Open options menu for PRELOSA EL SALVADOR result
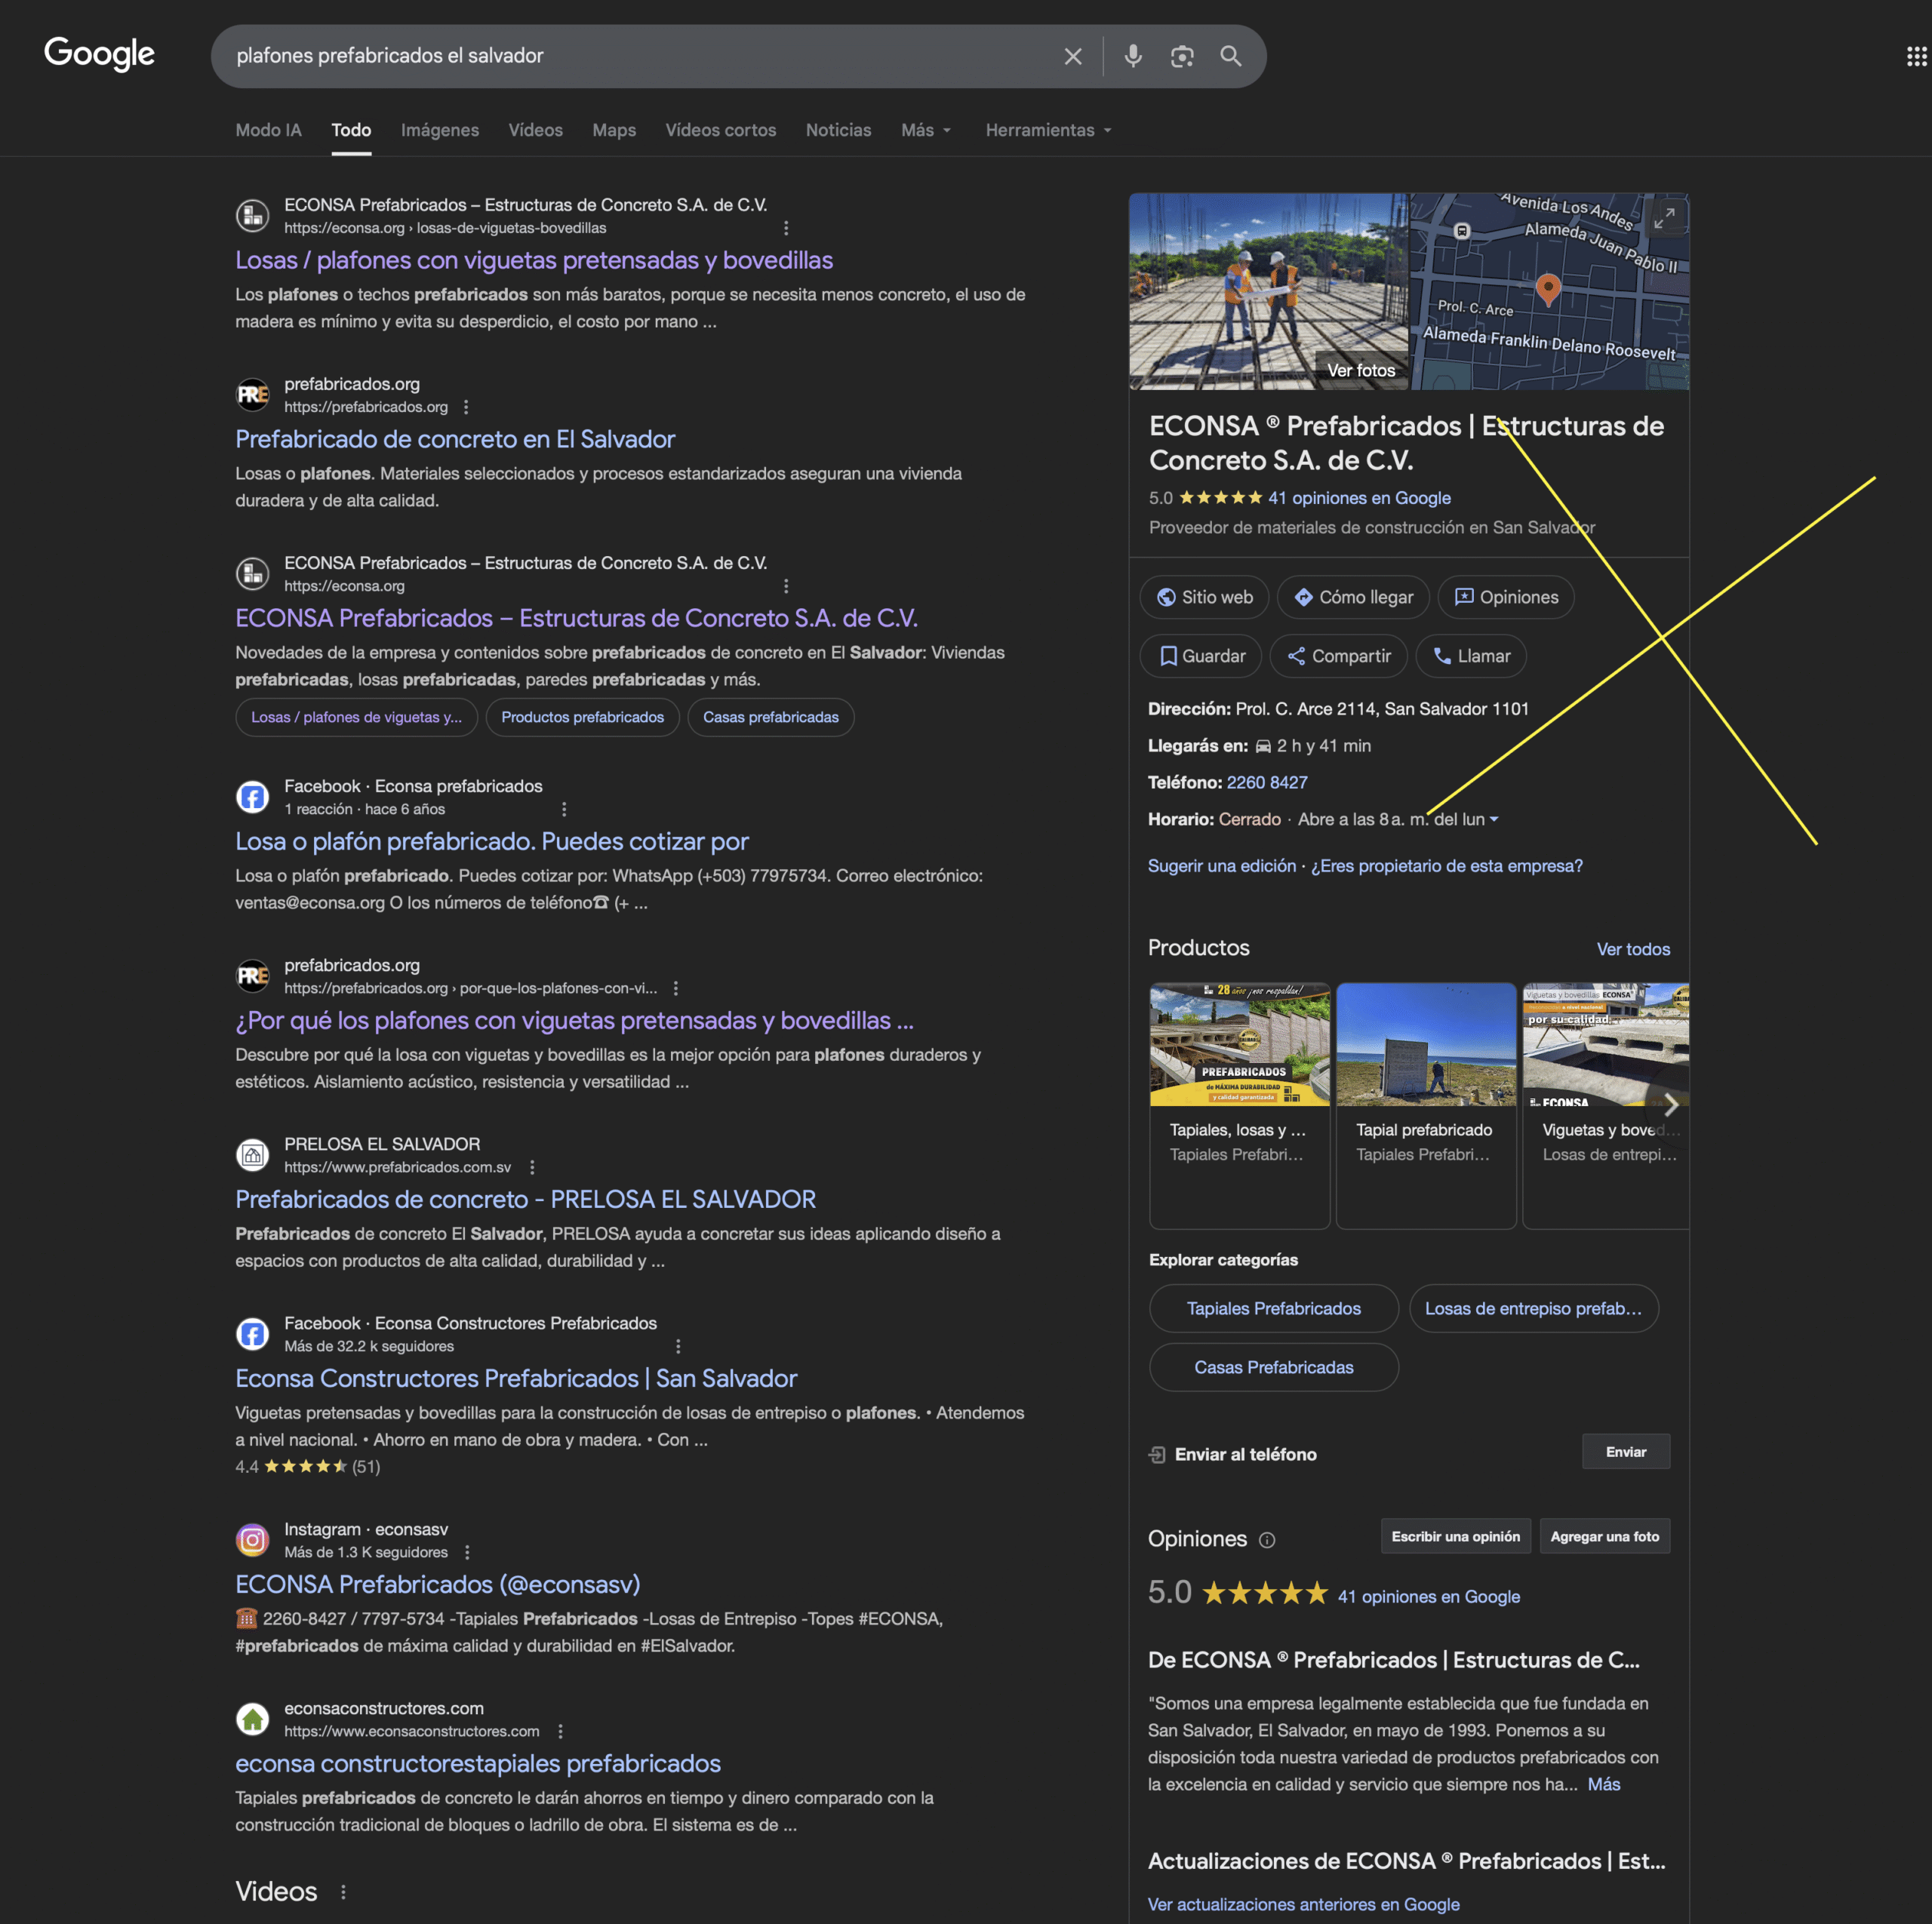Image resolution: width=1932 pixels, height=1924 pixels. tap(532, 1167)
